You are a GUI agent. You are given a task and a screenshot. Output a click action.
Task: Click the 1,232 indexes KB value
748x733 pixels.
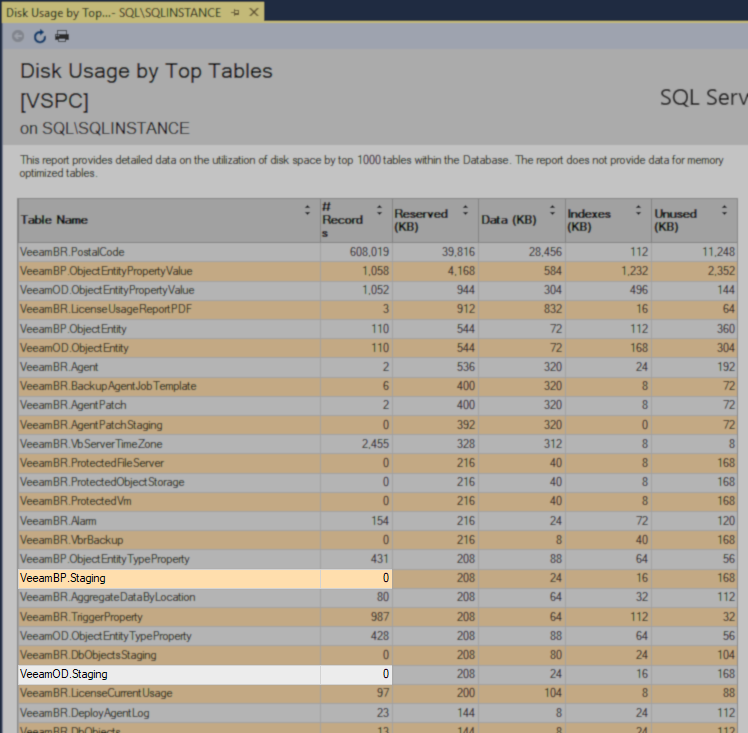tap(634, 271)
